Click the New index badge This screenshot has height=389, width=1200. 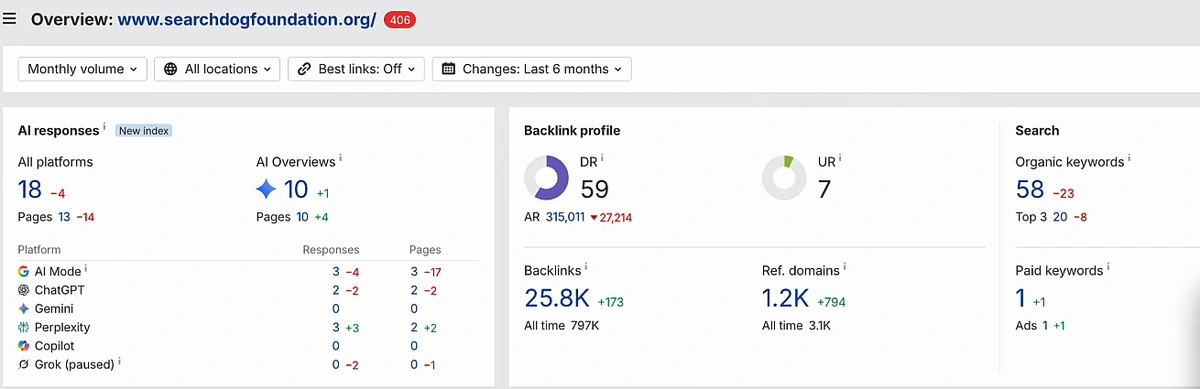pyautogui.click(x=143, y=131)
